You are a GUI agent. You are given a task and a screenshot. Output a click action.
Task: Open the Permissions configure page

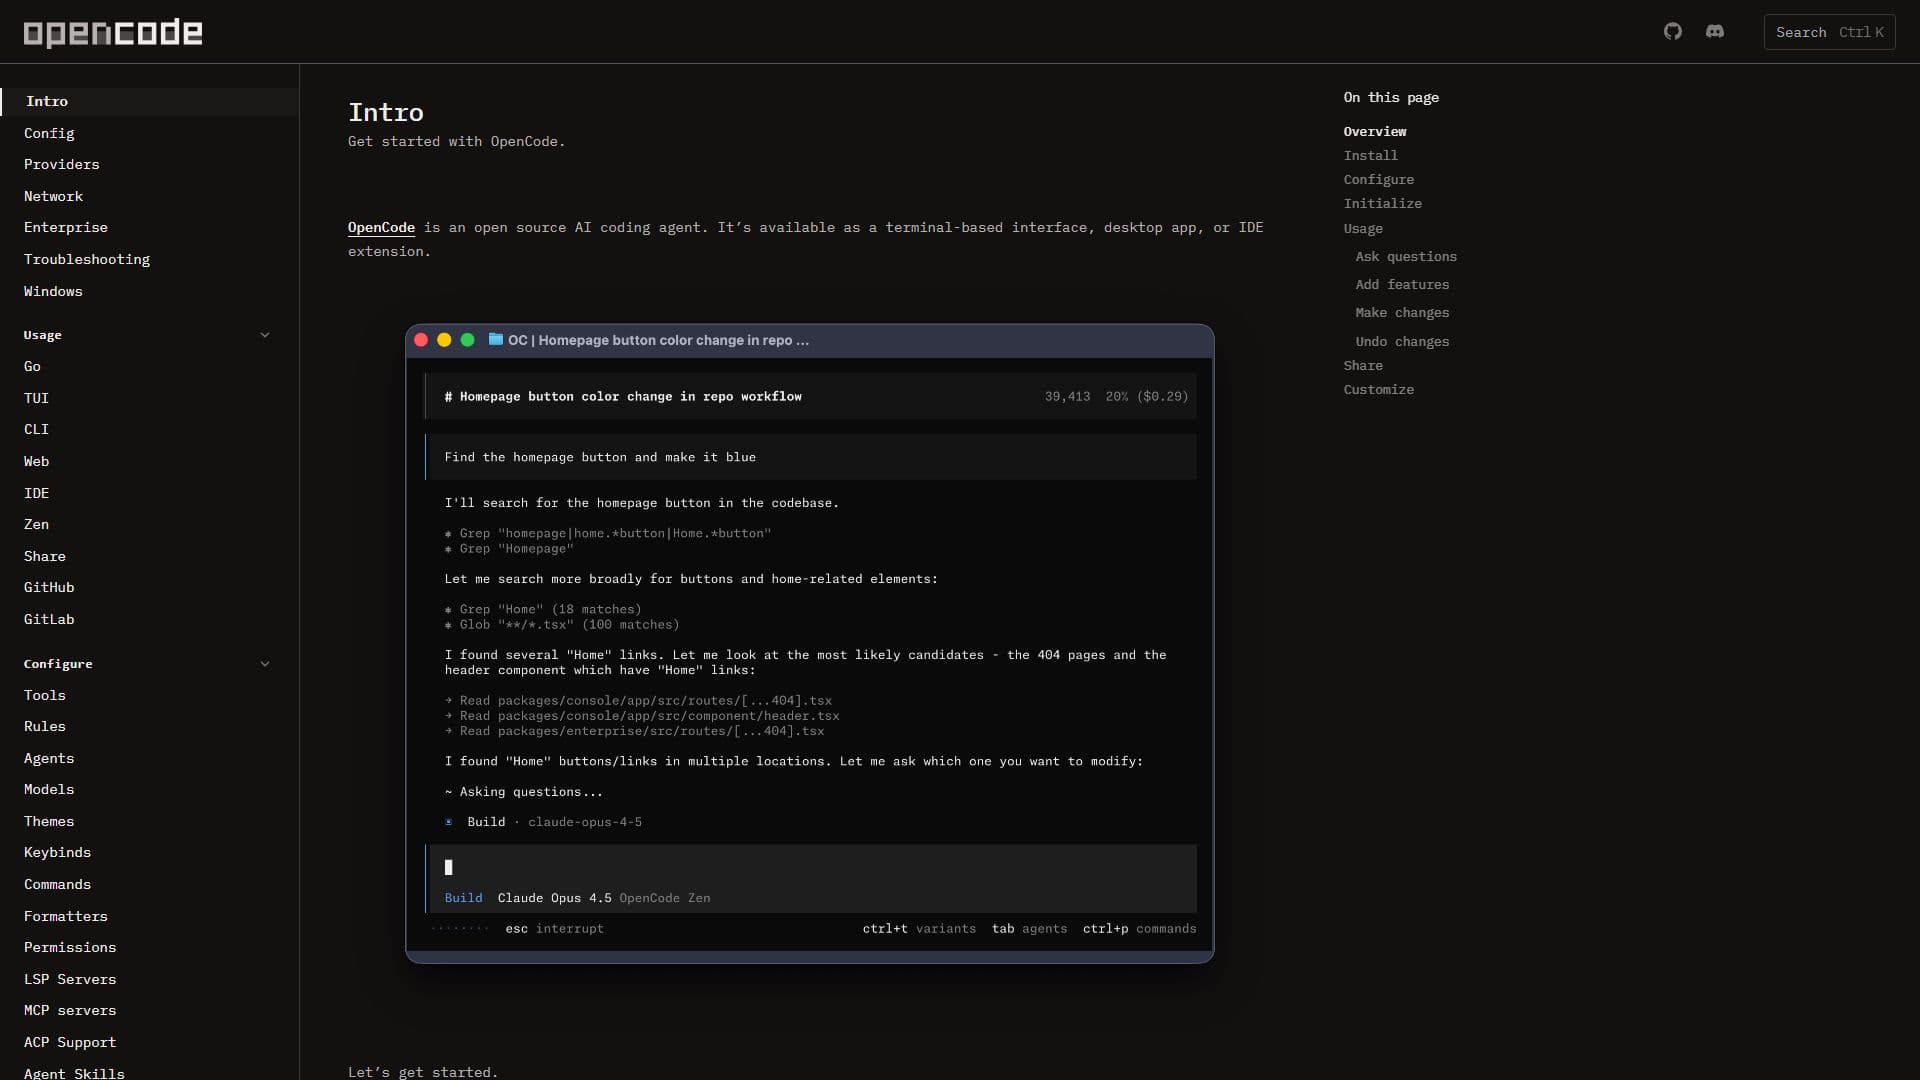[70, 947]
